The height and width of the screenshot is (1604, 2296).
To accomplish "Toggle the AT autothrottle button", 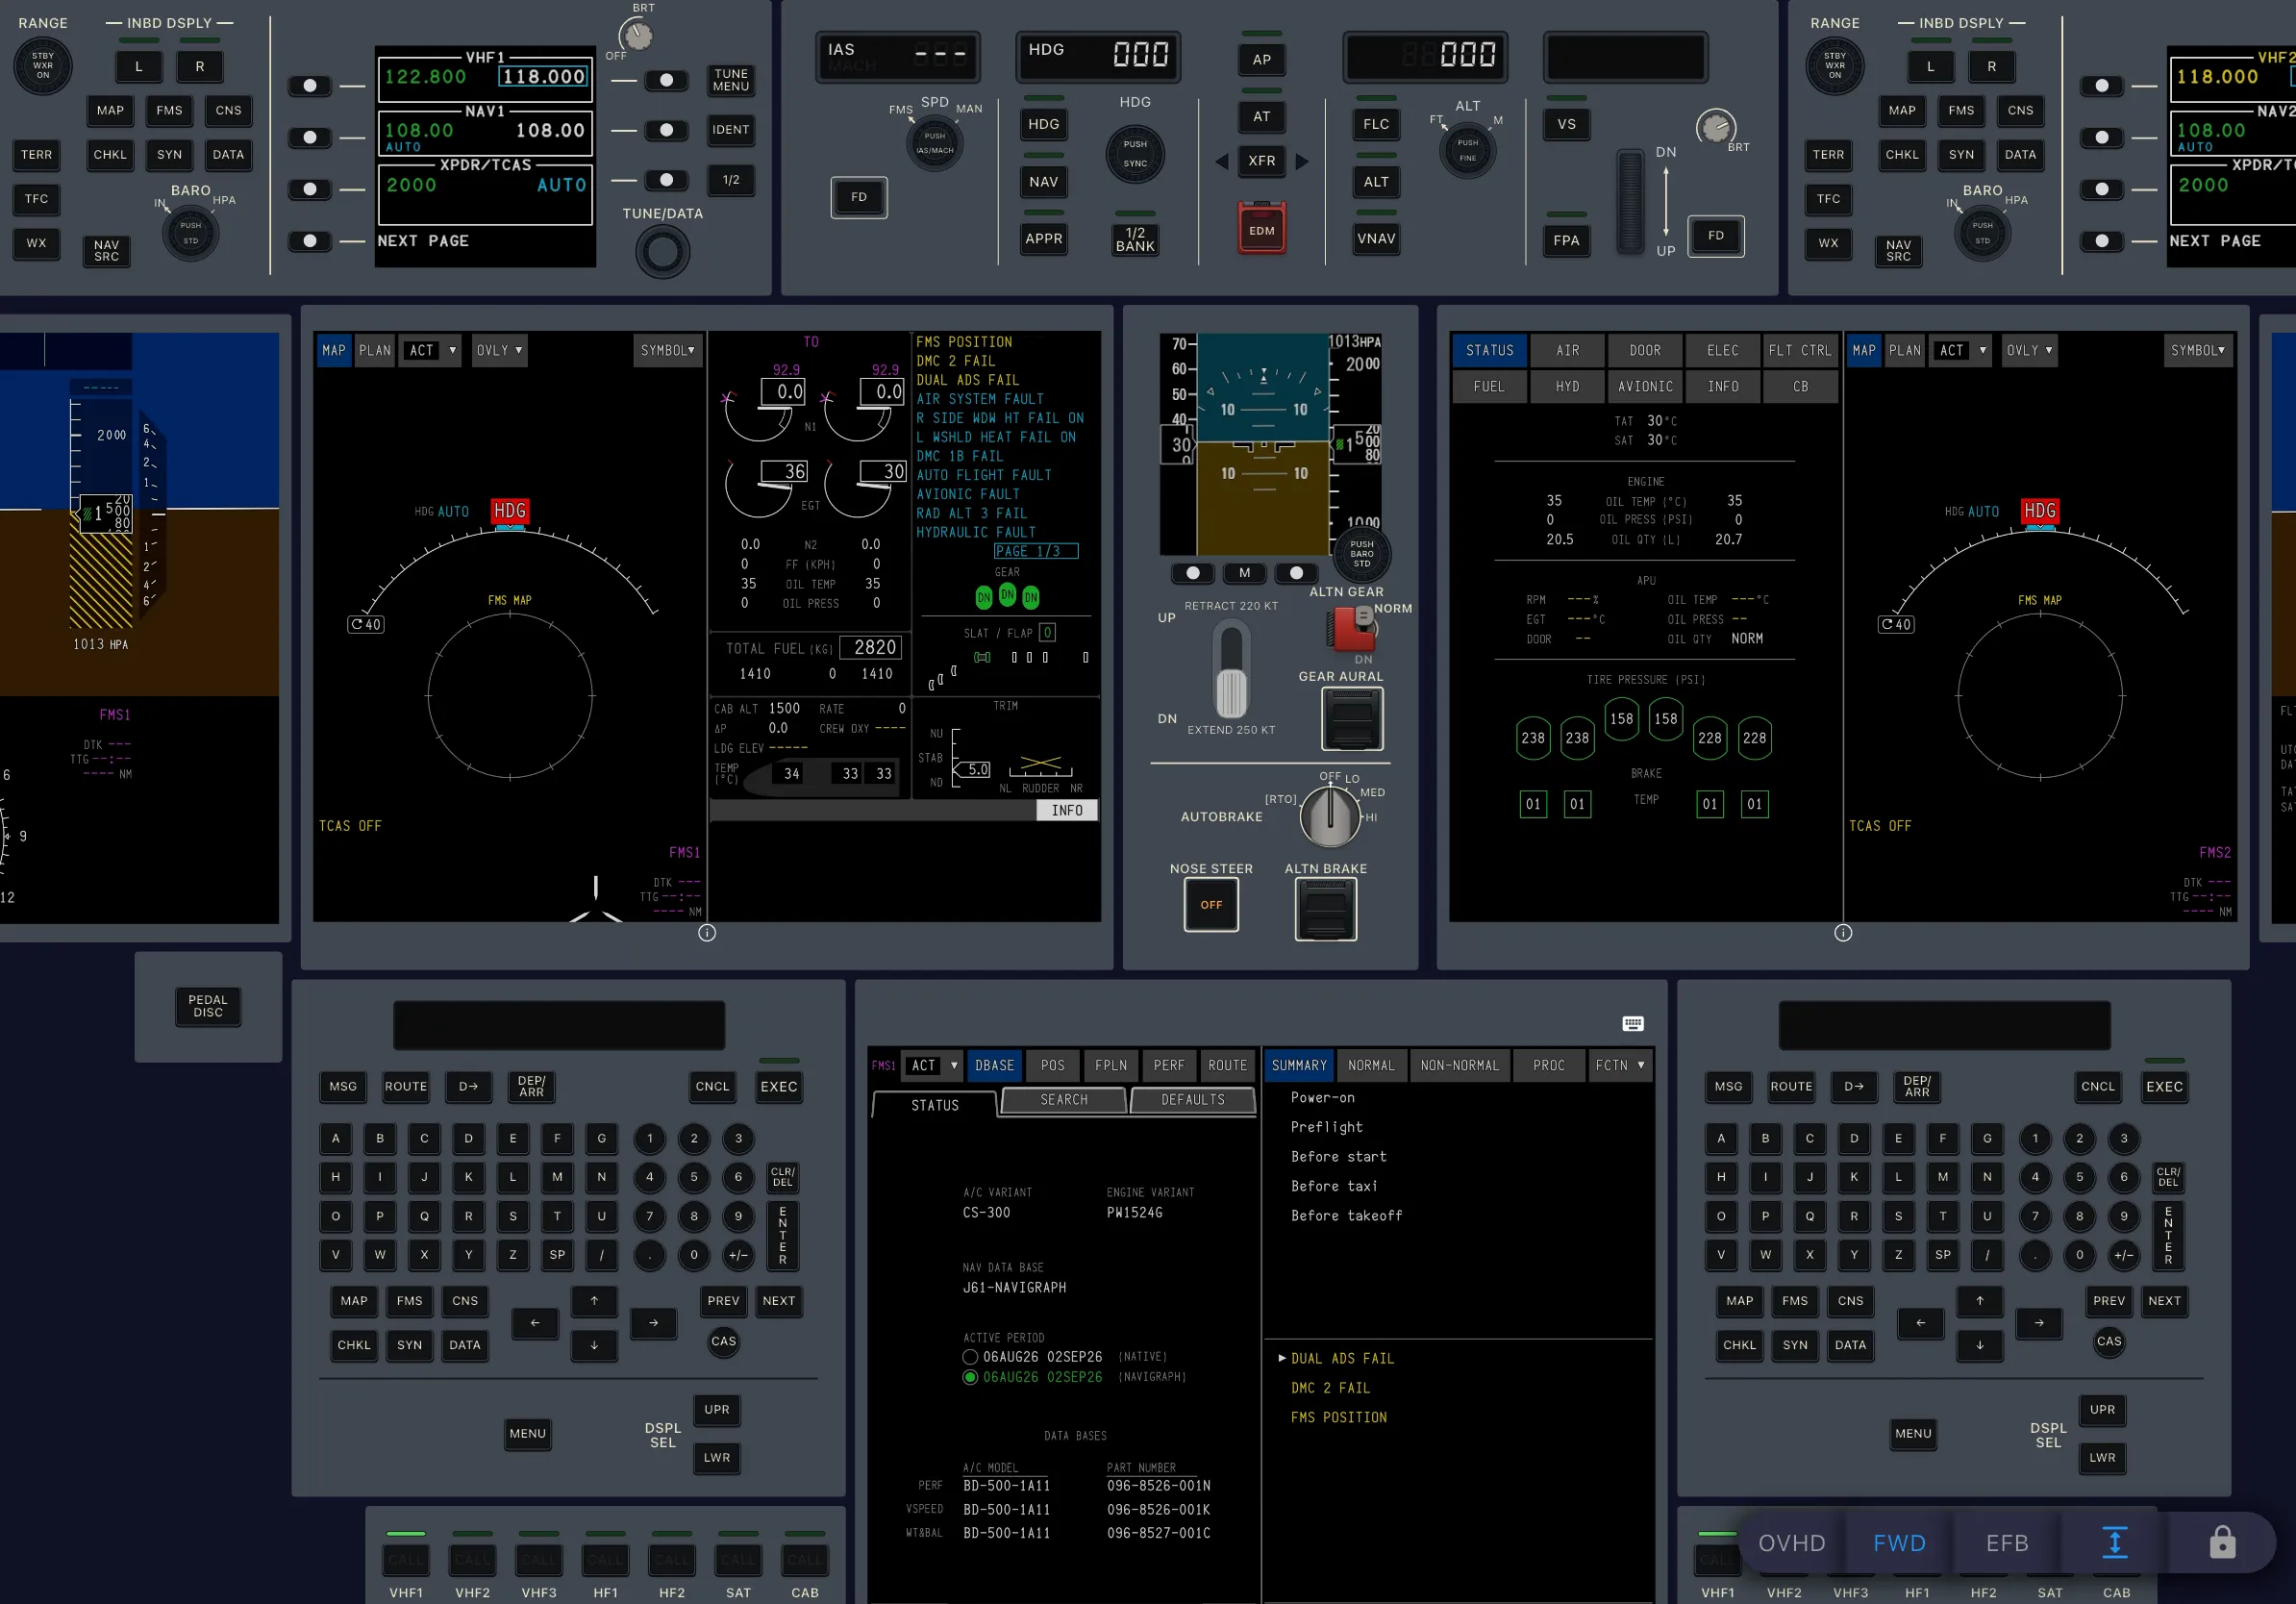I will click(x=1262, y=116).
